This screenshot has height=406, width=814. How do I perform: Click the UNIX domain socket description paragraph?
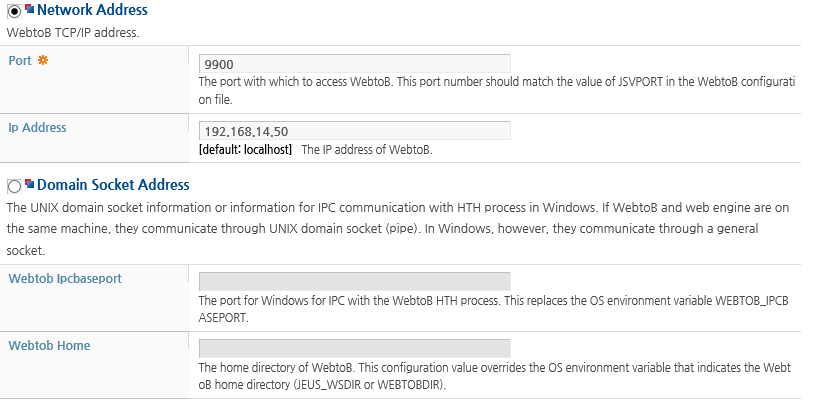coord(398,229)
